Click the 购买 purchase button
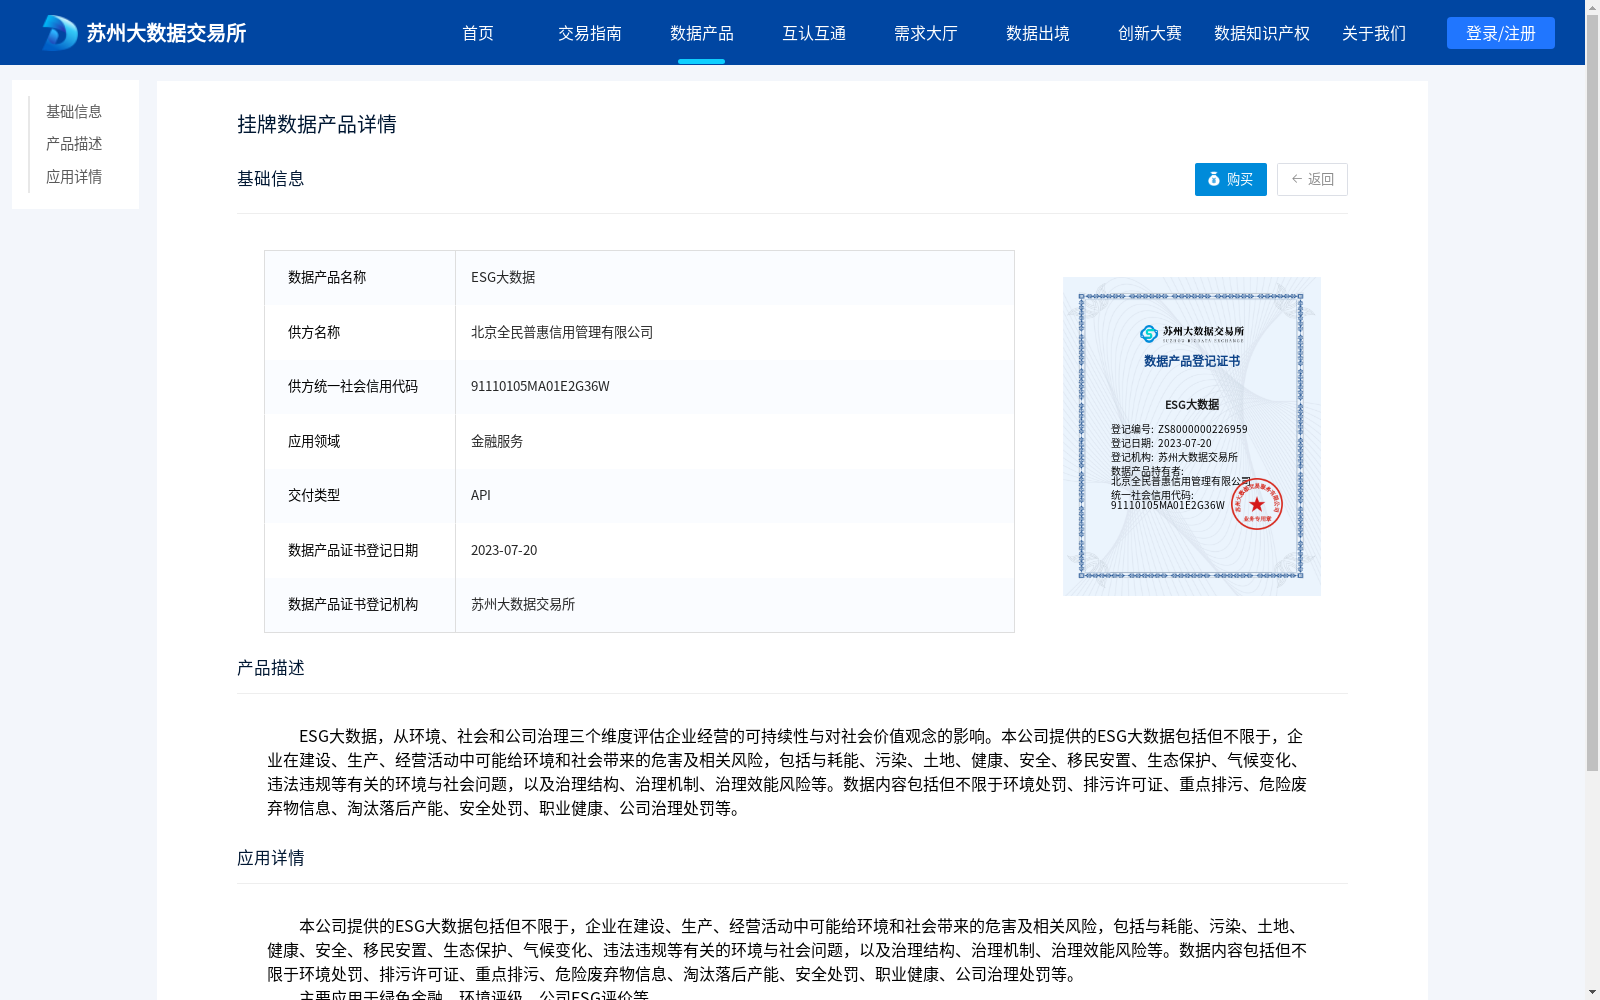This screenshot has width=1600, height=1000. [1231, 179]
